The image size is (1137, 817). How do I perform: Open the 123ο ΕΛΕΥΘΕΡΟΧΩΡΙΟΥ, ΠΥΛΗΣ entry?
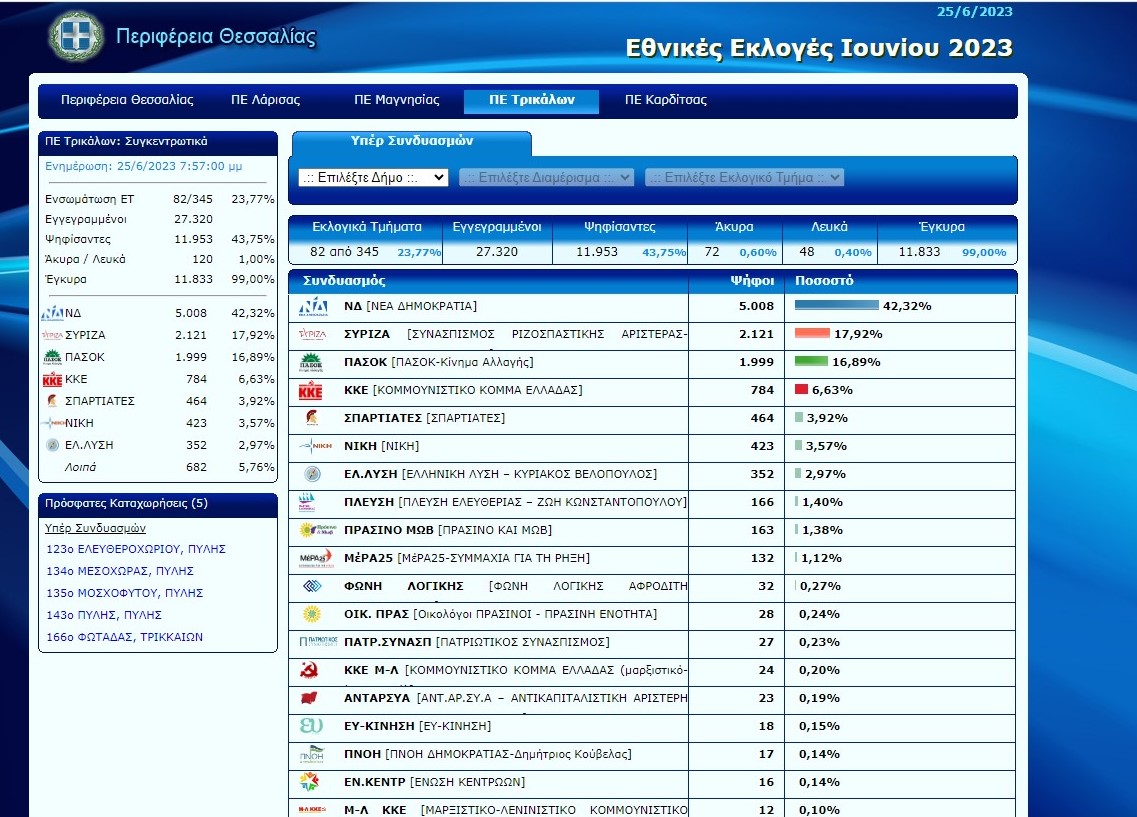point(136,549)
